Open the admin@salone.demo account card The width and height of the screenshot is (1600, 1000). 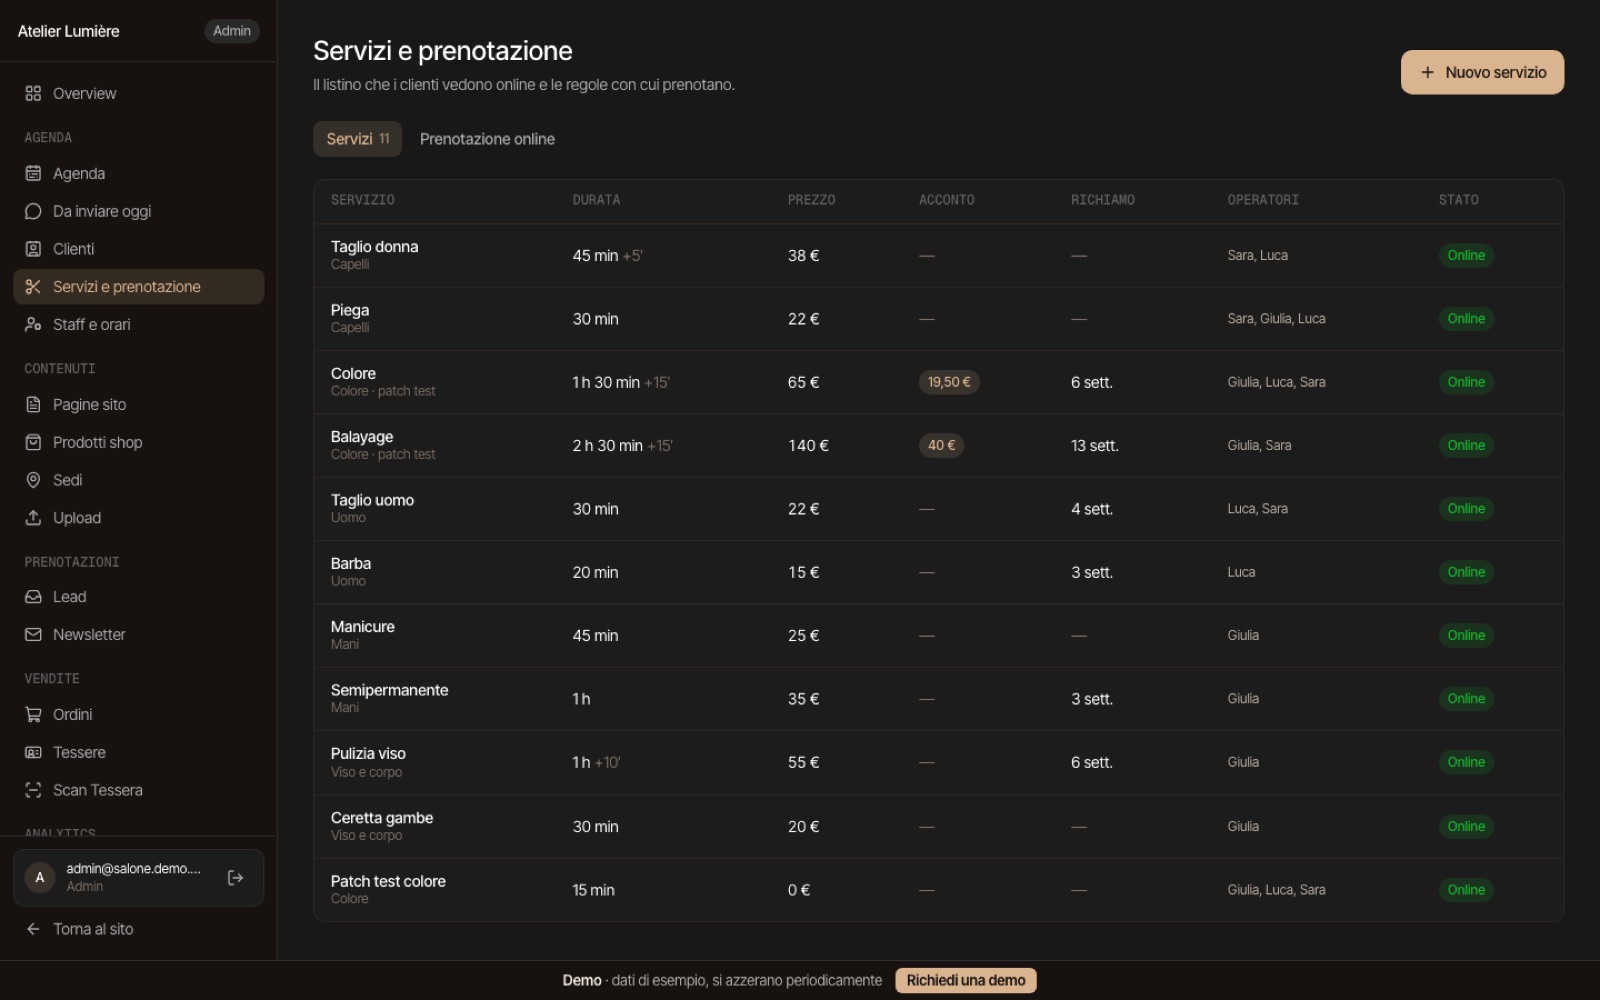point(138,878)
